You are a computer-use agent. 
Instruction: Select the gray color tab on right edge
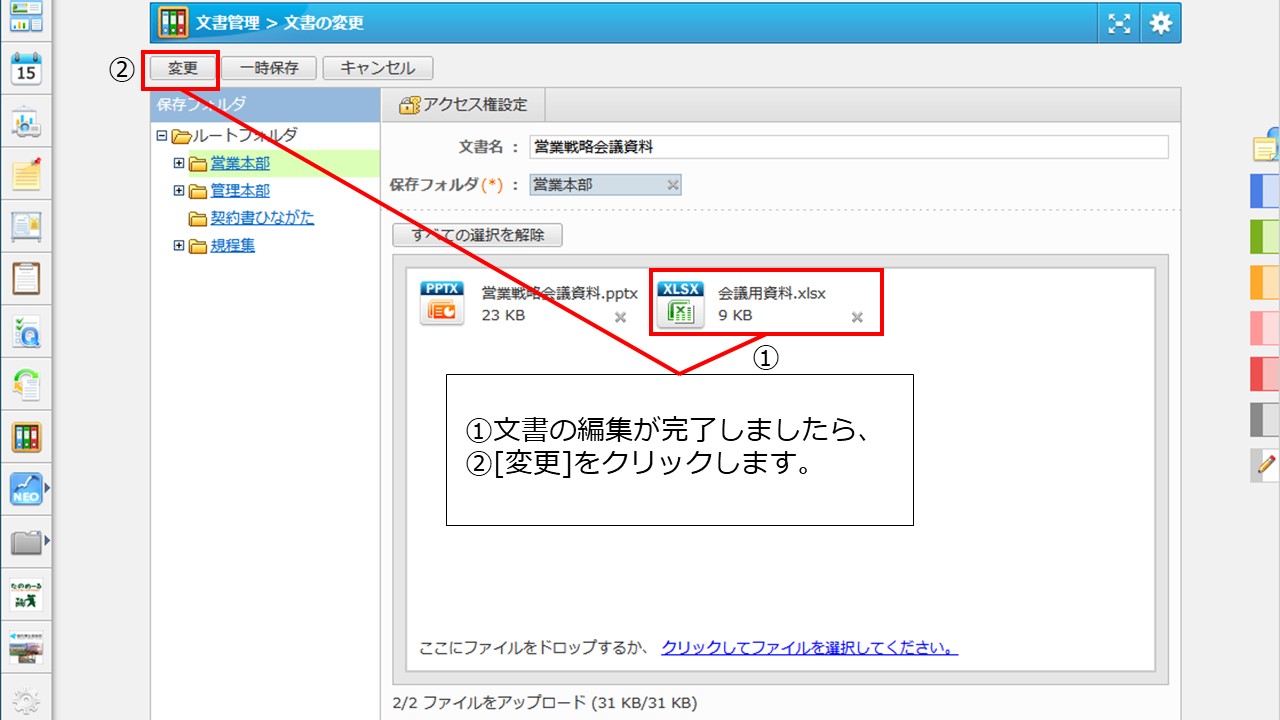point(1266,420)
